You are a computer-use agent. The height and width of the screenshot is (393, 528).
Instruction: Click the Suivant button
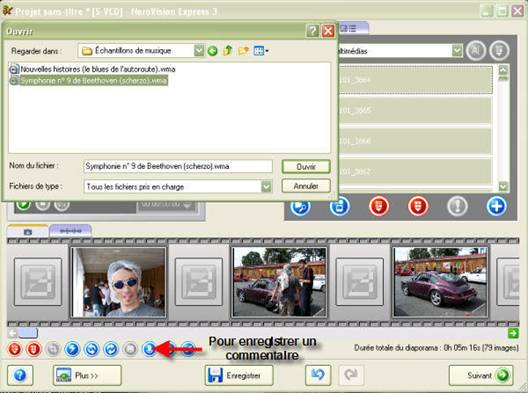point(481,375)
